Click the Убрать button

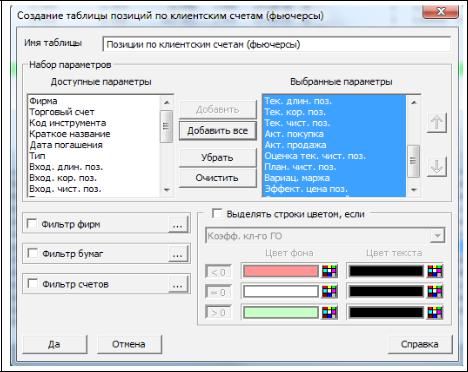[218, 158]
